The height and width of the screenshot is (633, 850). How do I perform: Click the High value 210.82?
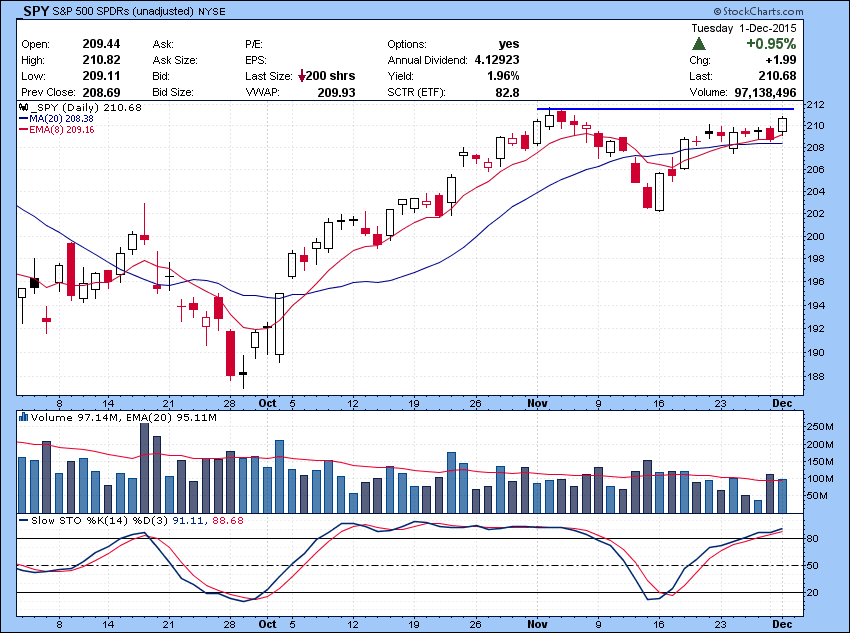coord(101,60)
